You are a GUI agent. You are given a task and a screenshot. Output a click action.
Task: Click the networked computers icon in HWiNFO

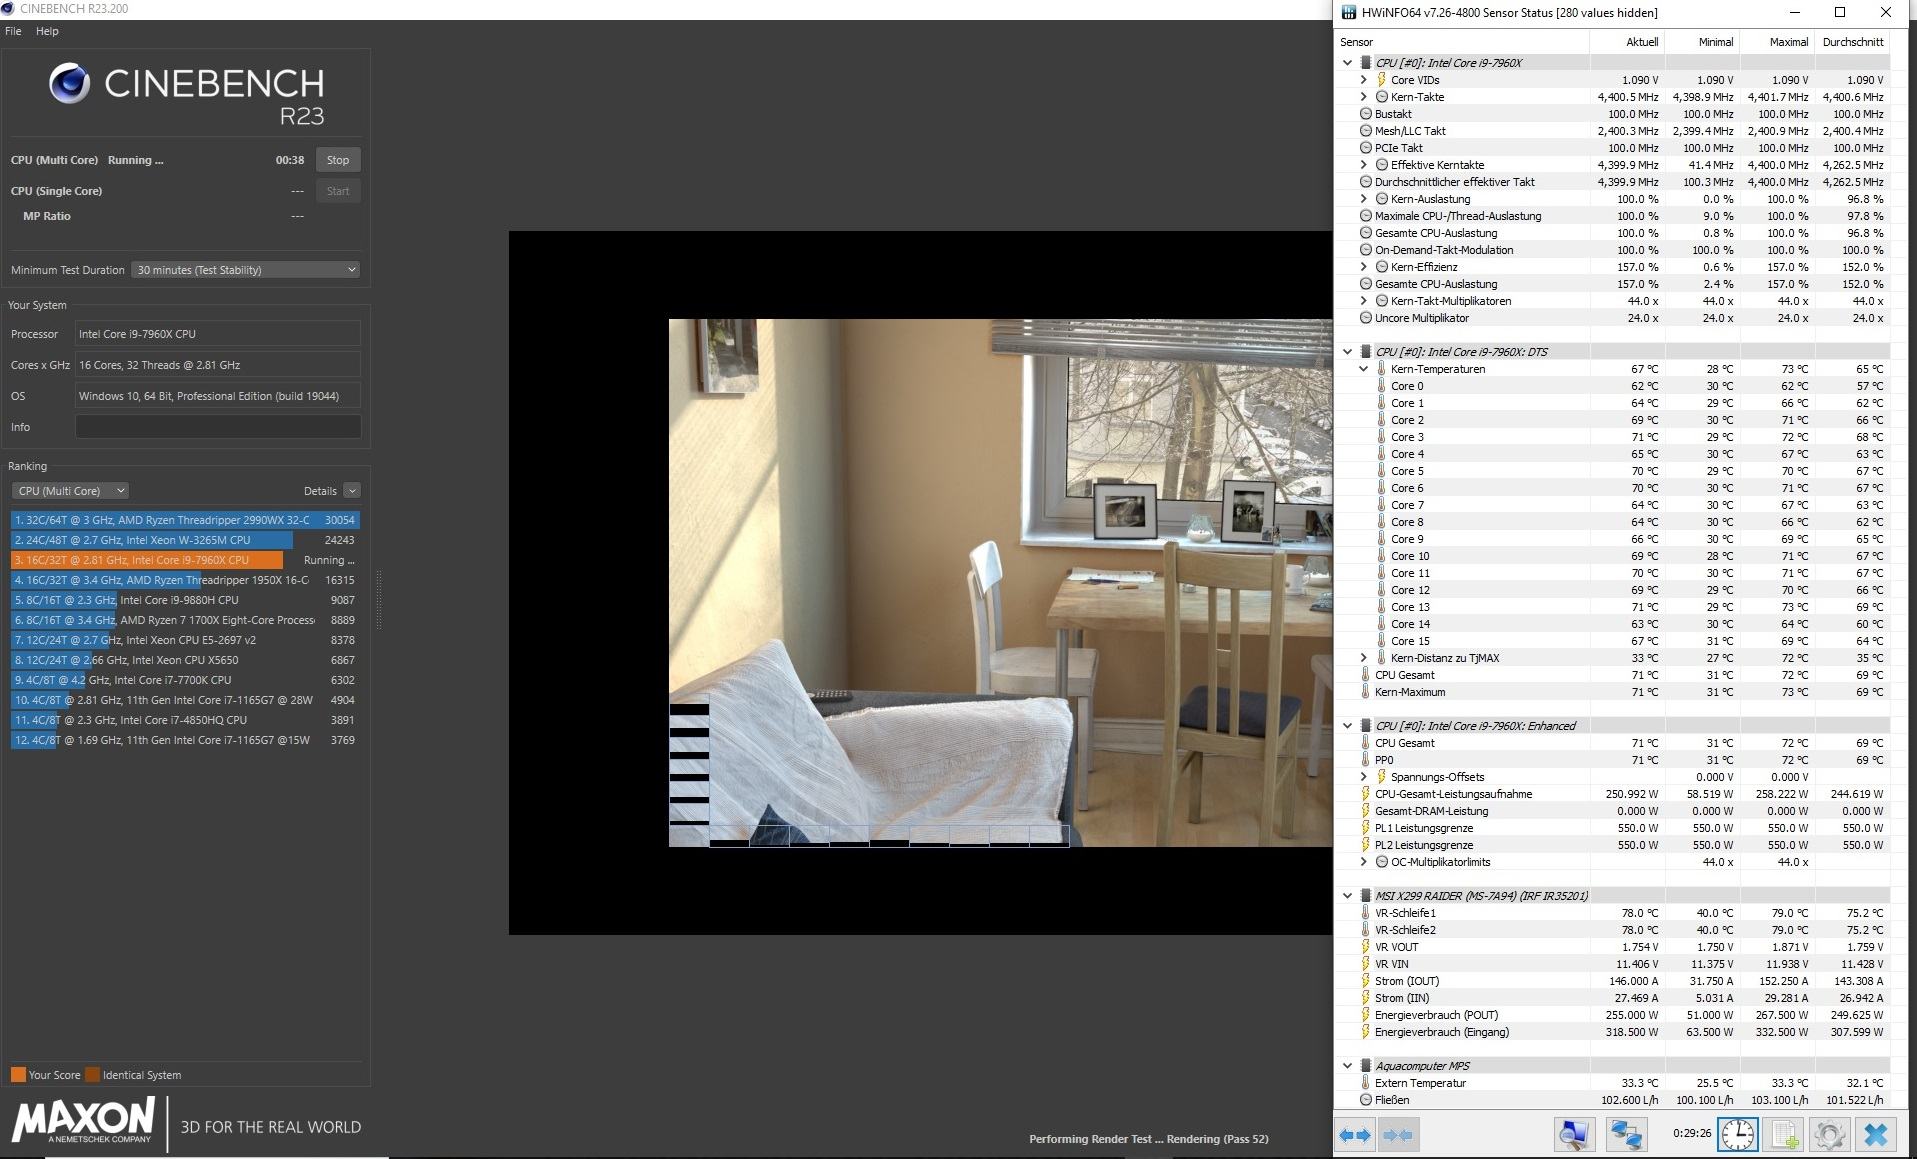[1626, 1135]
